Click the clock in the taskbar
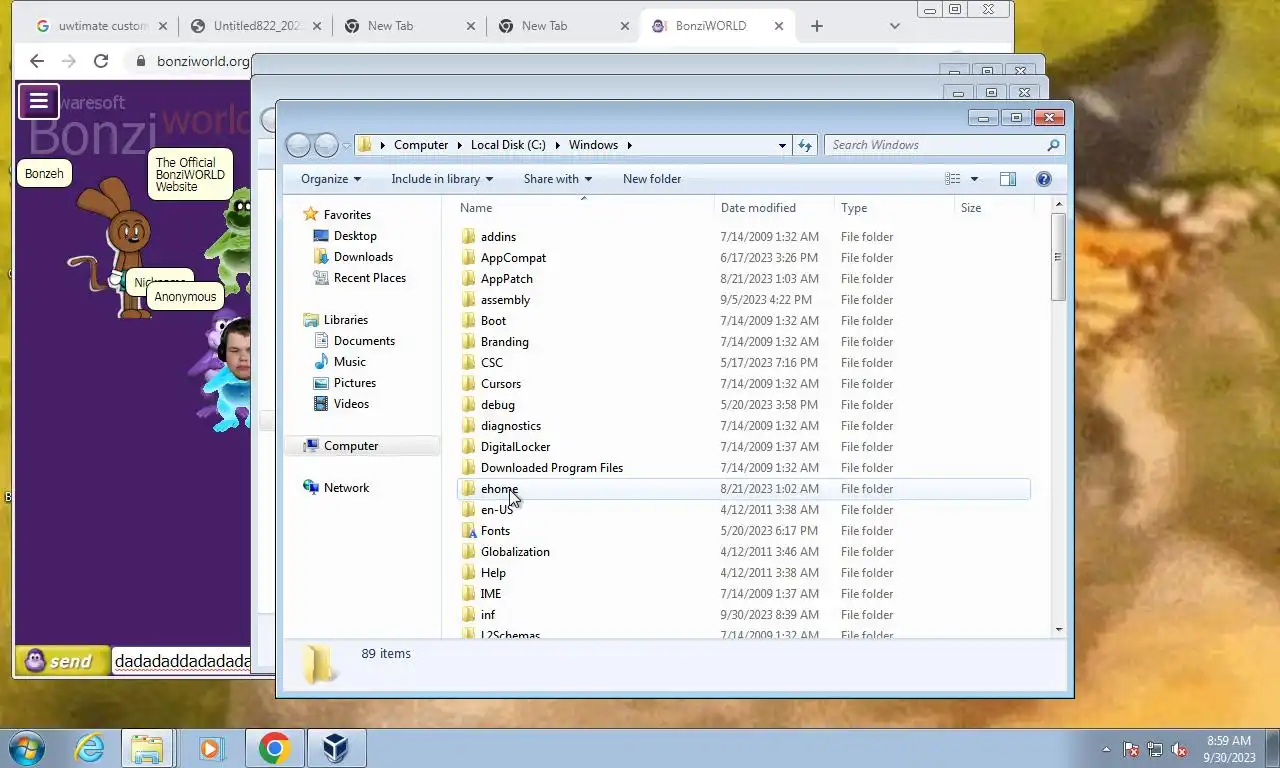Image resolution: width=1280 pixels, height=768 pixels. [1229, 749]
